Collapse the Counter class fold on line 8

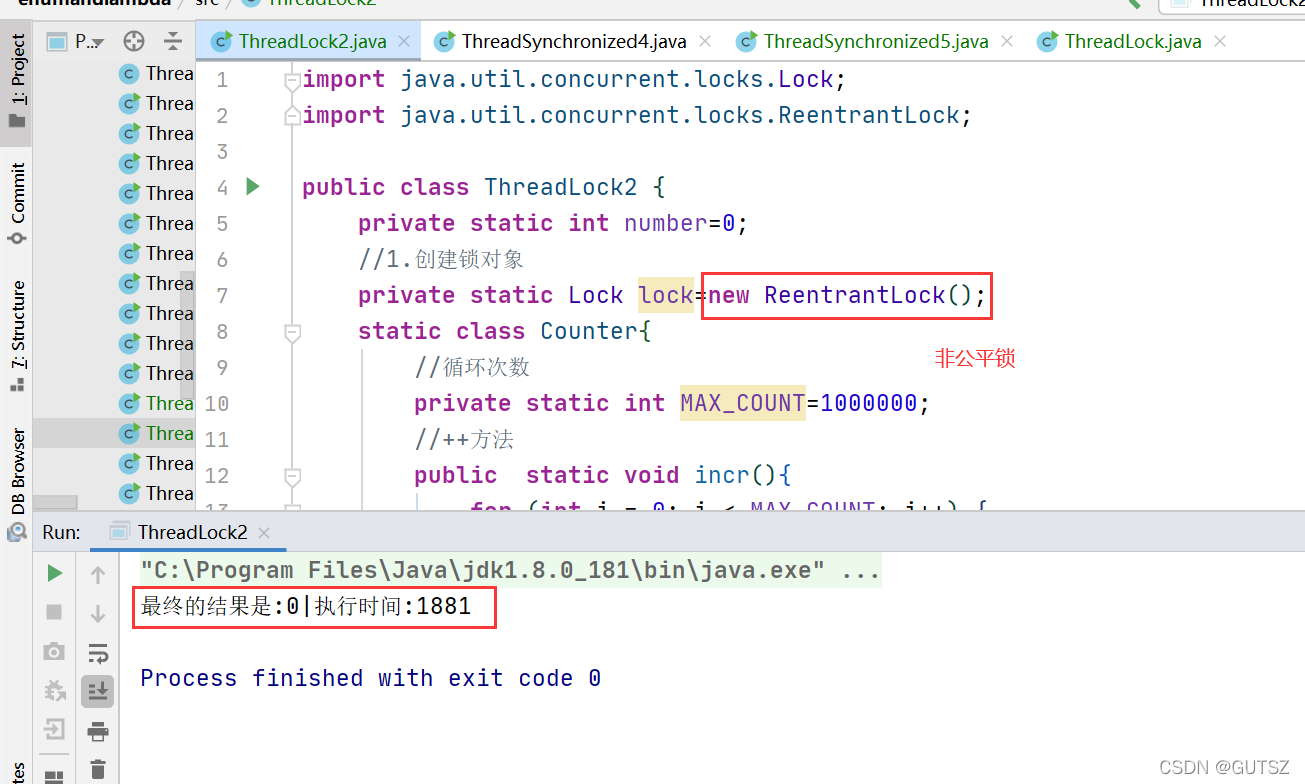292,332
